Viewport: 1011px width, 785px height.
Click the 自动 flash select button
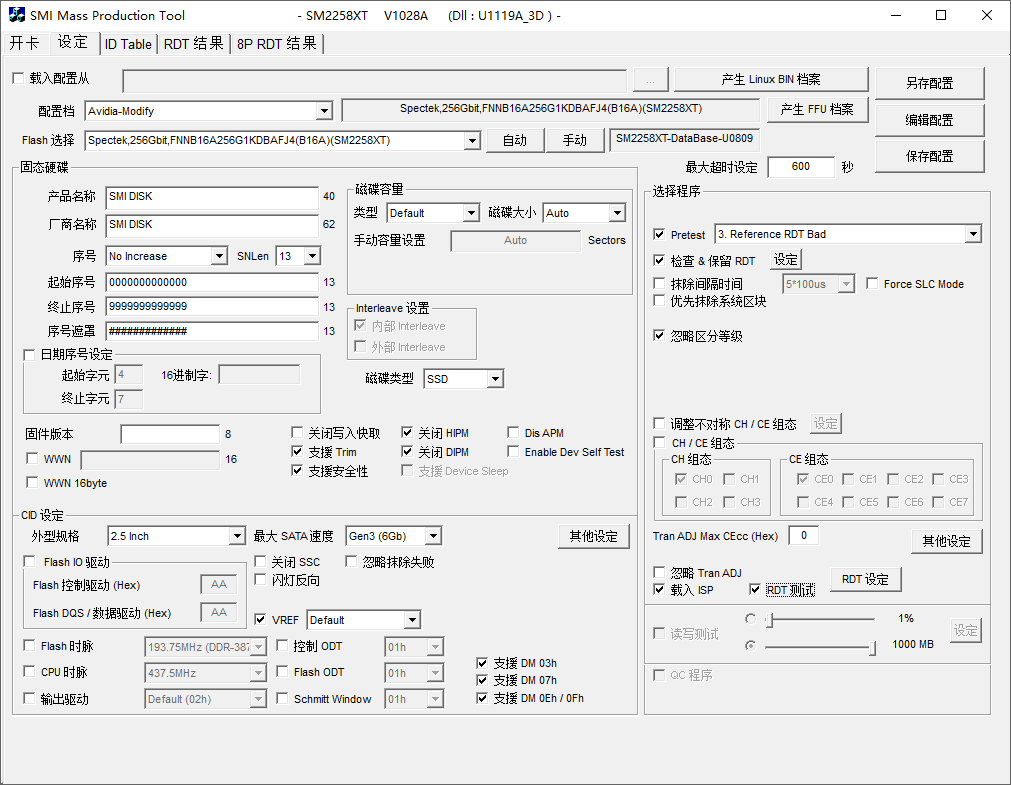pyautogui.click(x=514, y=140)
